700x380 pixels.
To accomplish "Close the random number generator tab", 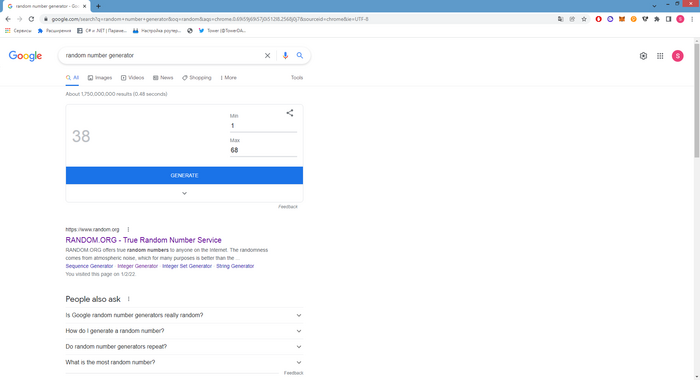I will pos(84,6).
